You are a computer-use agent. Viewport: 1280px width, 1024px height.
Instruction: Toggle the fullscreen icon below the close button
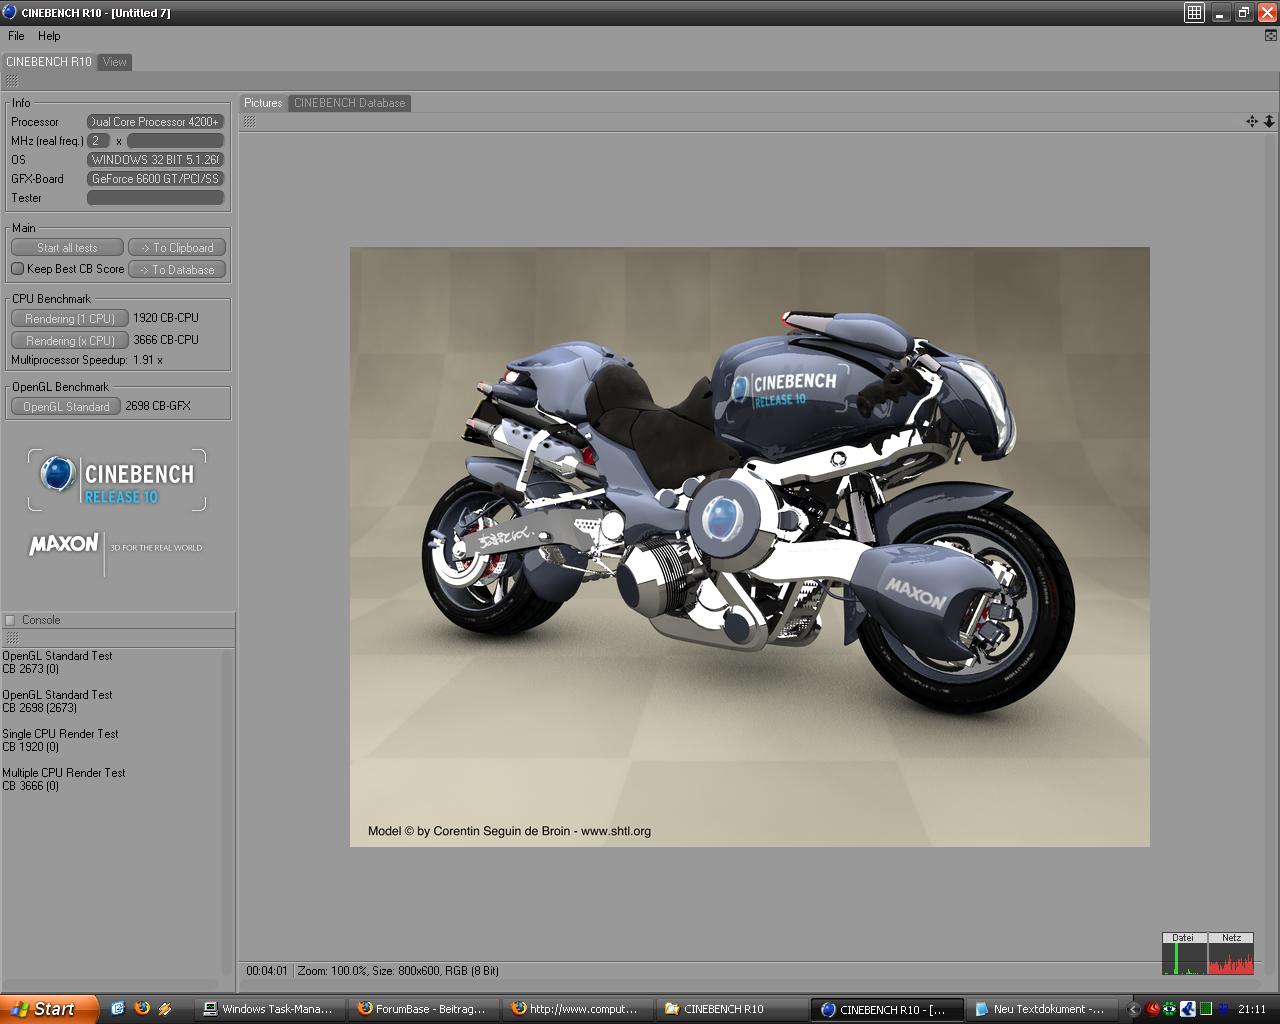(x=1271, y=35)
